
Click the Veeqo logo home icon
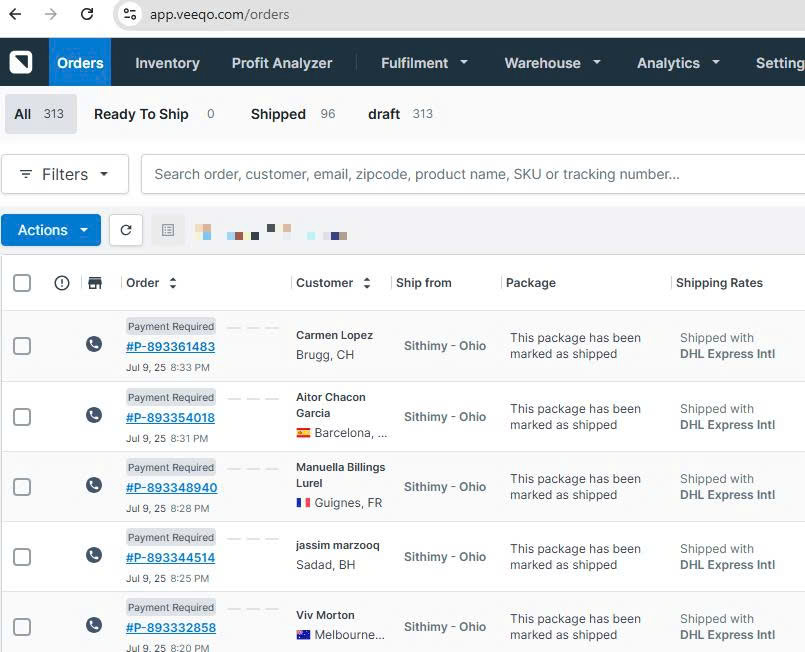click(21, 62)
